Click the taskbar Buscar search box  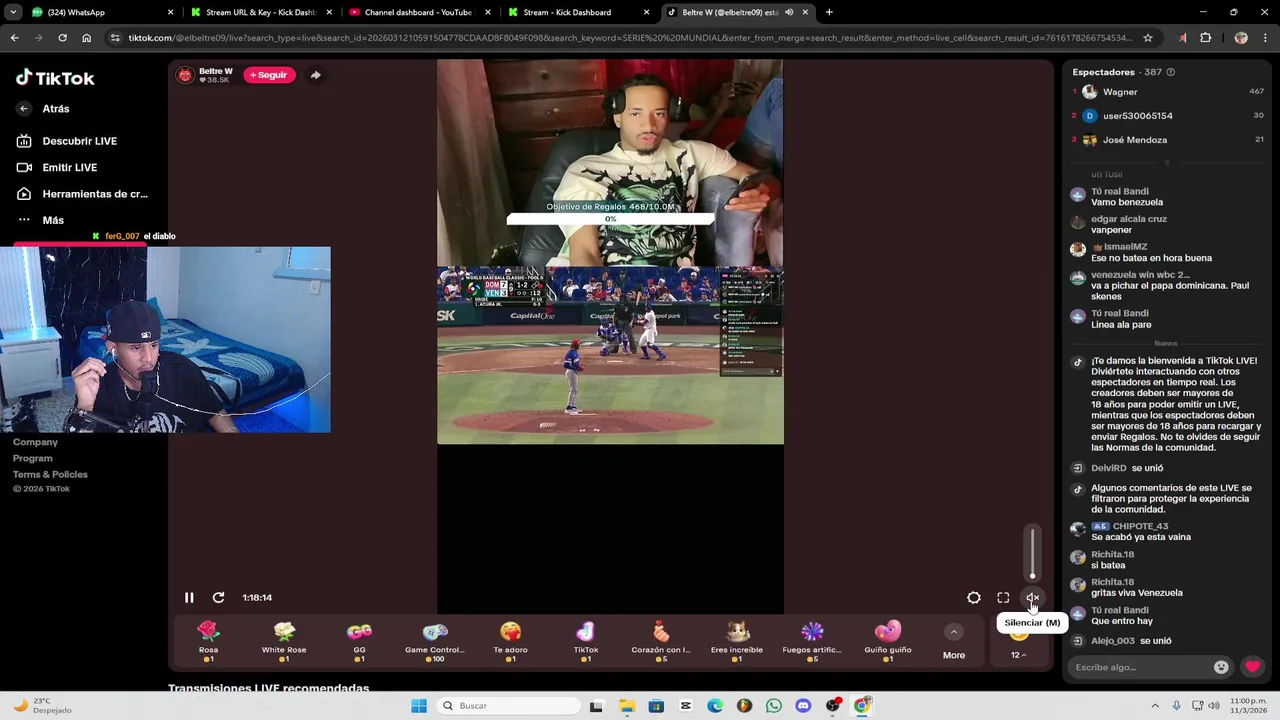(x=508, y=706)
